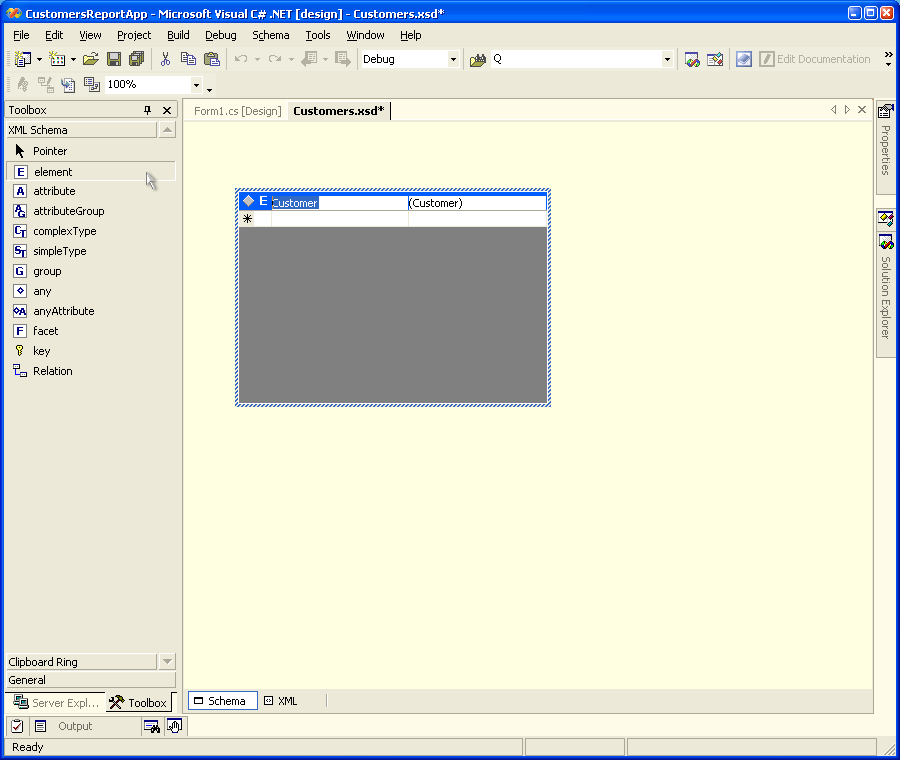The height and width of the screenshot is (760, 900).
Task: Click the key toolbox item
Action: click(41, 351)
